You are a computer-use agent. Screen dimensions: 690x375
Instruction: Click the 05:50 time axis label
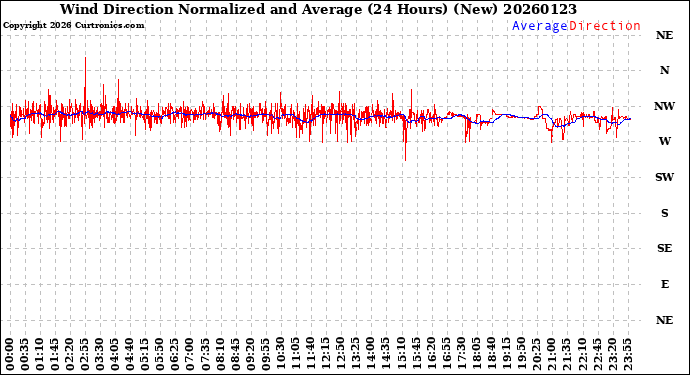pyautogui.click(x=161, y=354)
